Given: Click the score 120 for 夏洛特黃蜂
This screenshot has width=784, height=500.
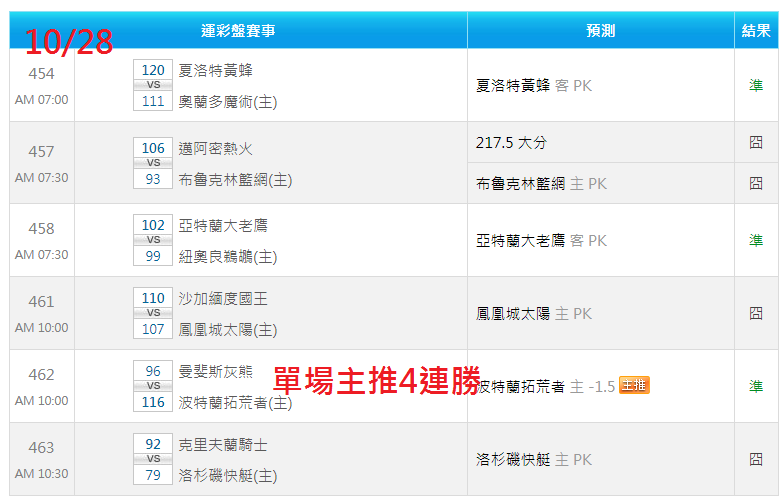Looking at the screenshot, I should [x=153, y=70].
